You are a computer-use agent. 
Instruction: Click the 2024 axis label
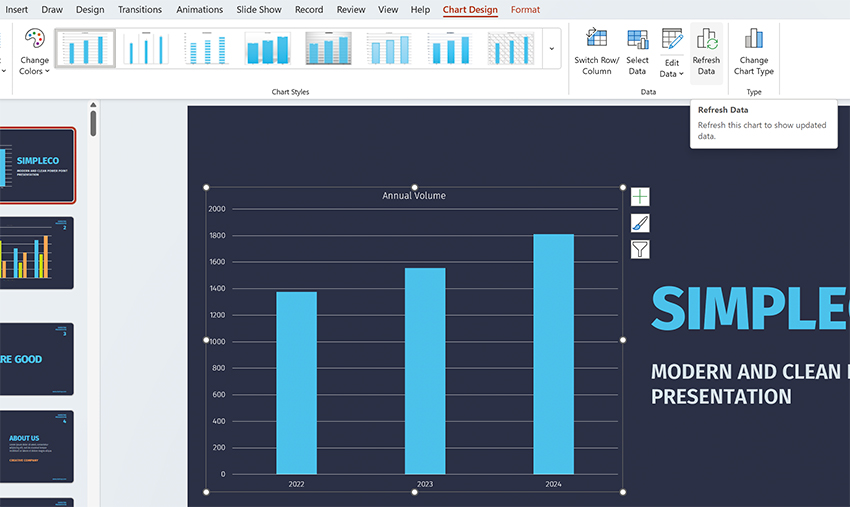click(553, 484)
